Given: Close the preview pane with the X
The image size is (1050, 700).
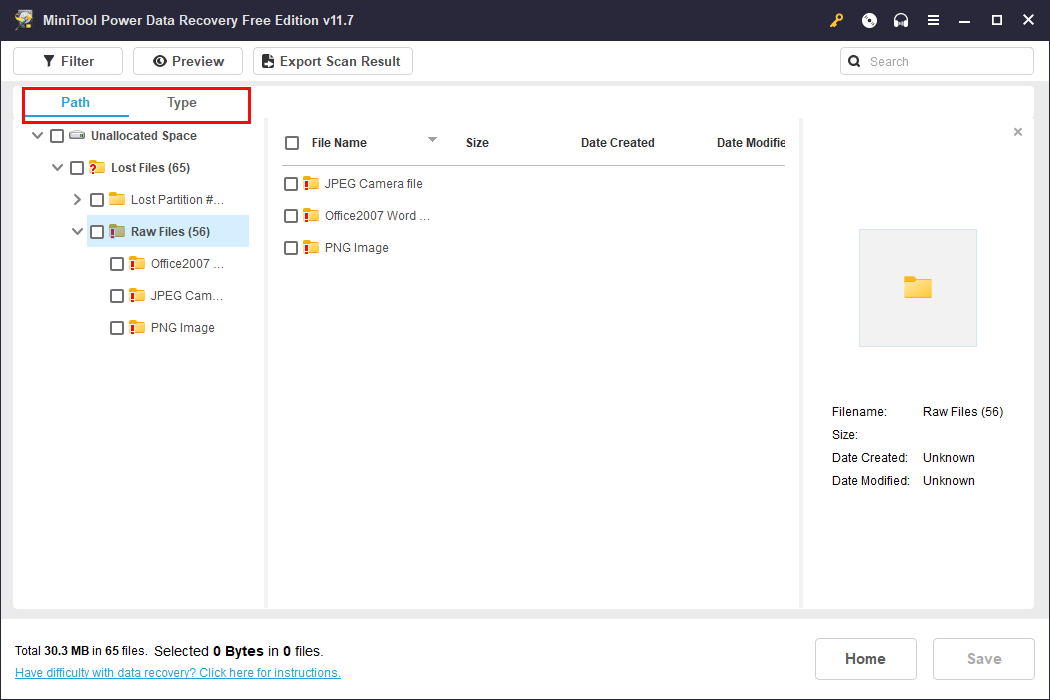Looking at the screenshot, I should coord(1018,132).
